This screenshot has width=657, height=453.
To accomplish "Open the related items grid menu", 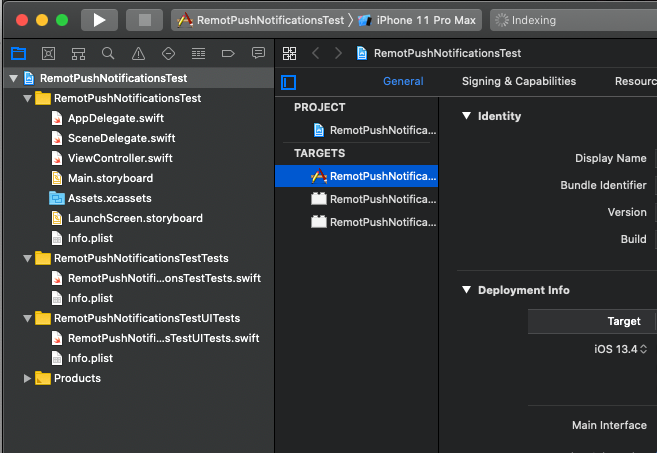I will point(290,53).
